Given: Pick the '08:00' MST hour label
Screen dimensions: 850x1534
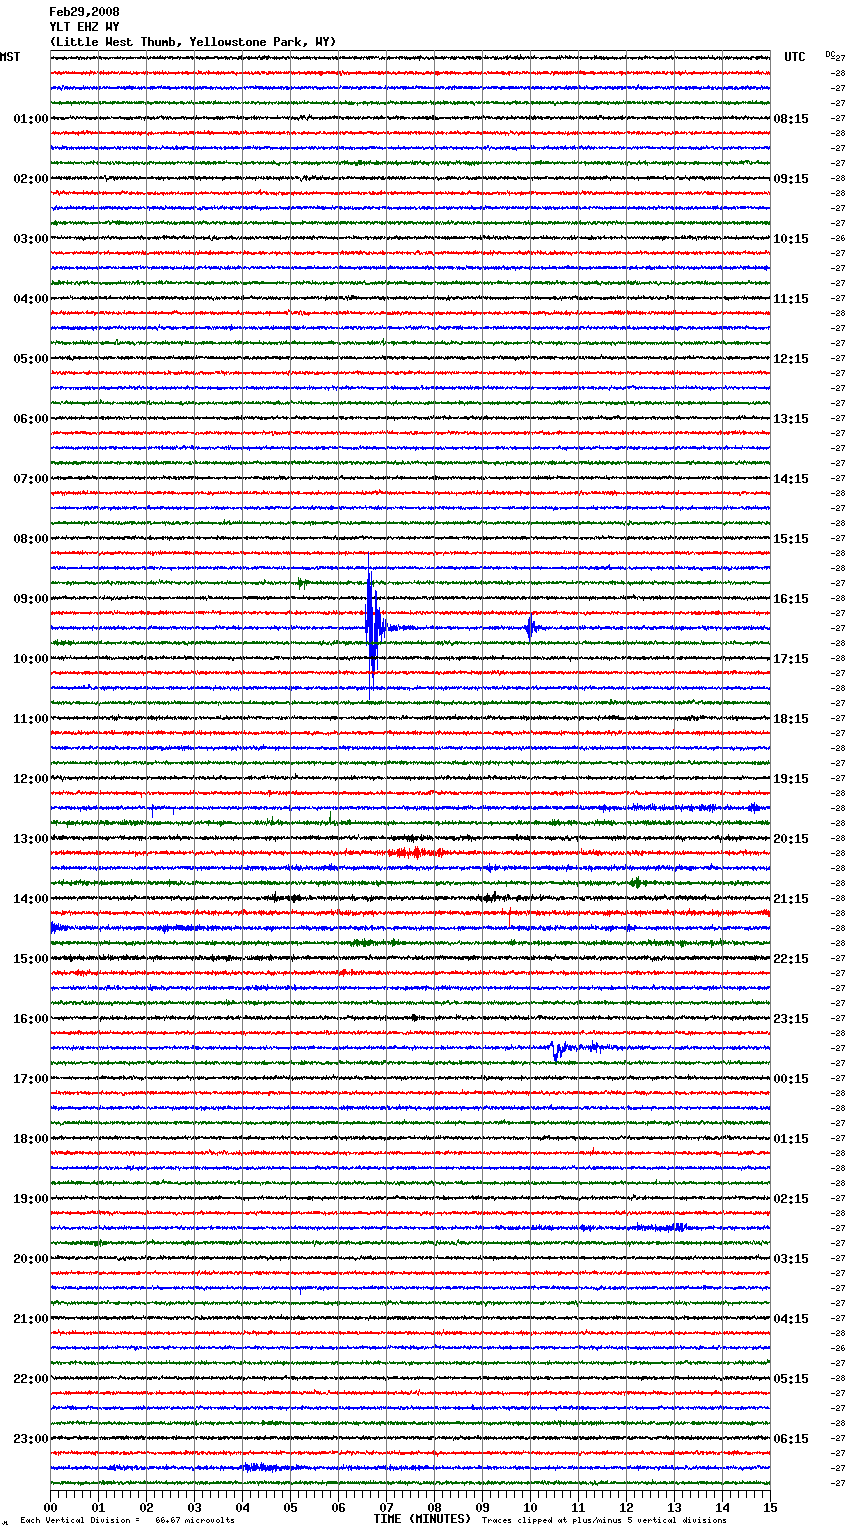Looking at the screenshot, I should tap(31, 539).
